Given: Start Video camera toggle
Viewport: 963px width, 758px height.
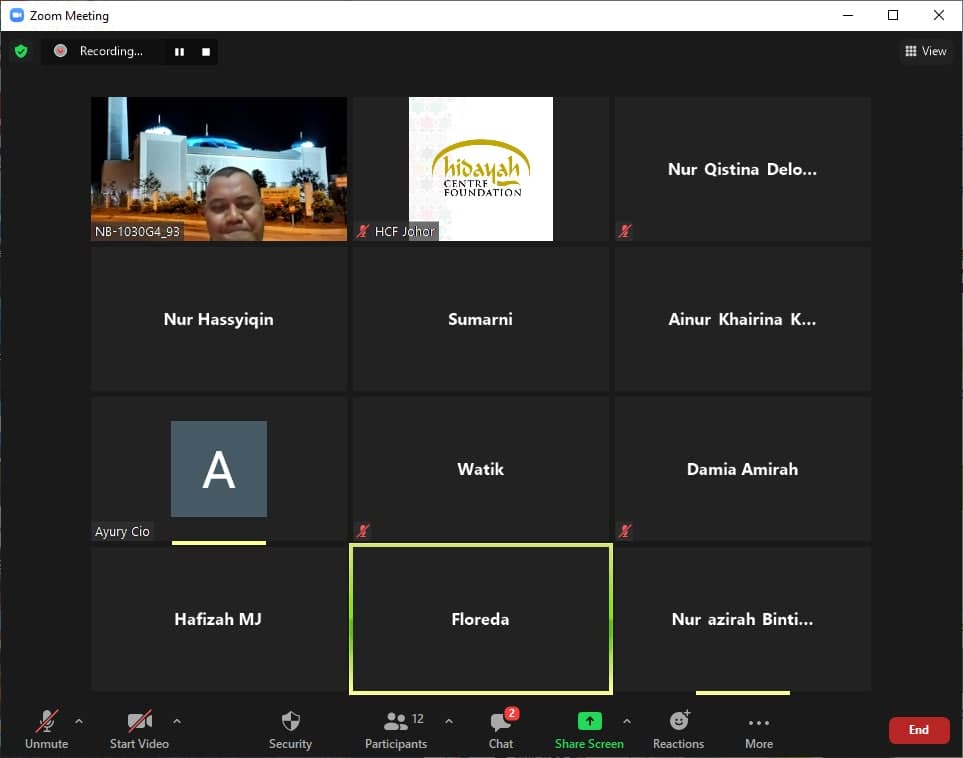Looking at the screenshot, I should click(x=139, y=729).
